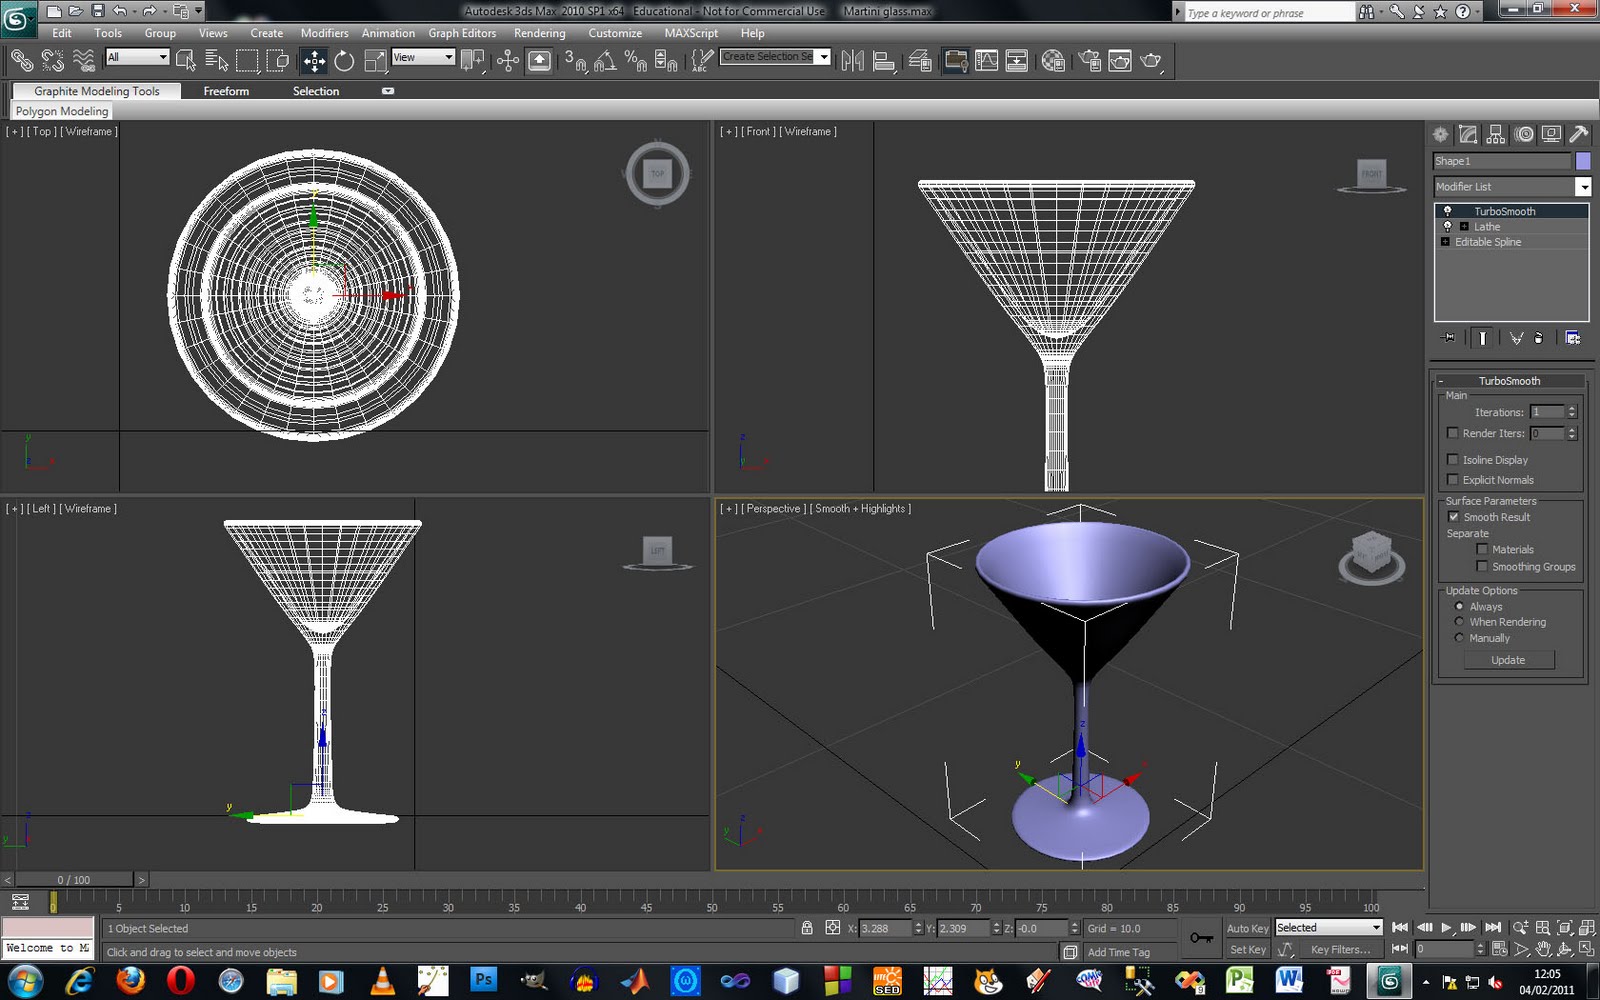The image size is (1600, 1000).
Task: Click the Remove Modifier trash icon
Action: click(x=1538, y=337)
